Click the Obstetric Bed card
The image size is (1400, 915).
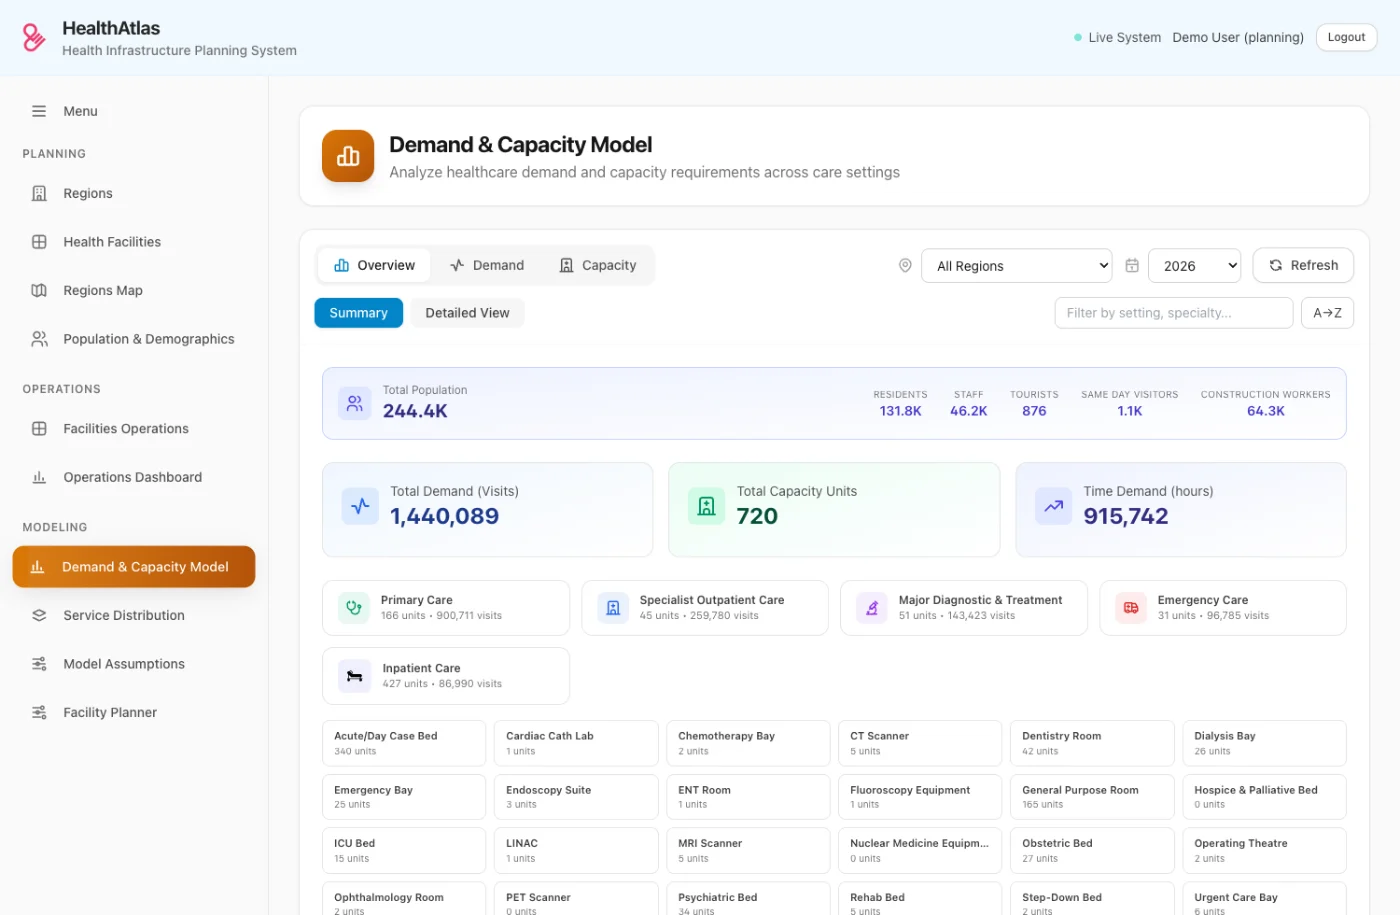tap(1092, 851)
